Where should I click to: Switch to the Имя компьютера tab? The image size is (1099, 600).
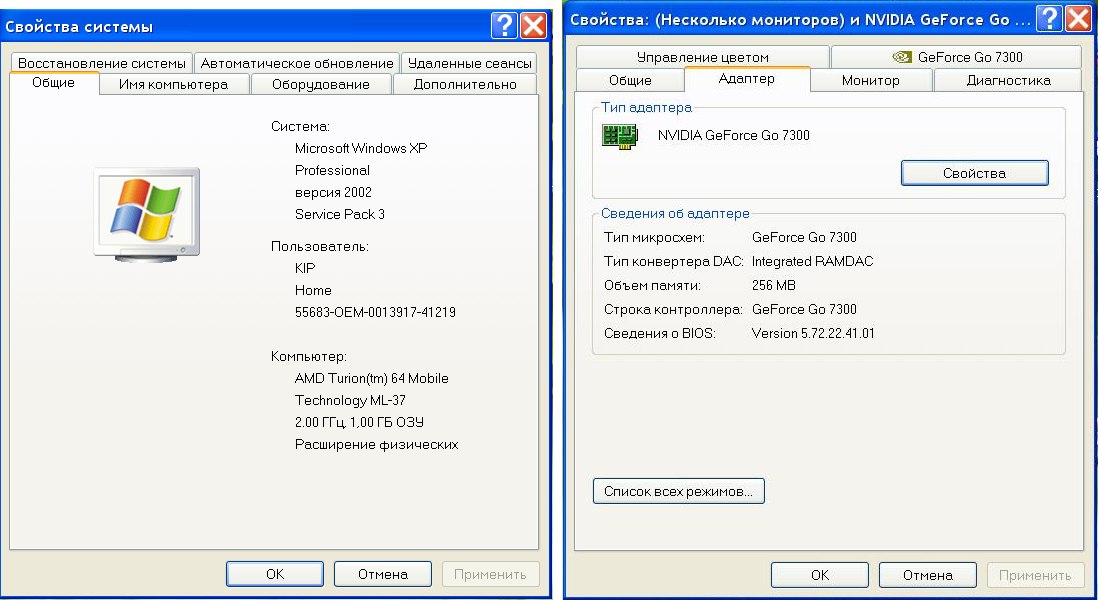tap(174, 84)
